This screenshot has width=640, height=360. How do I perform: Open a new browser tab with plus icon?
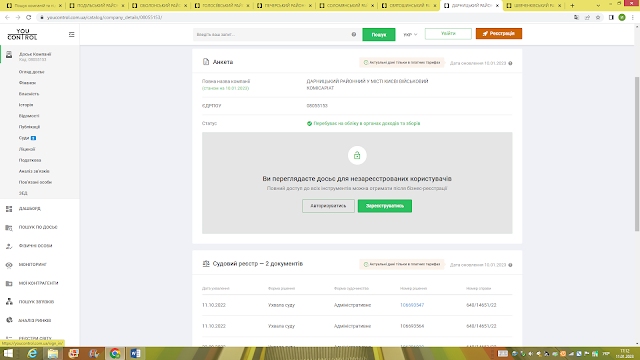572,5
